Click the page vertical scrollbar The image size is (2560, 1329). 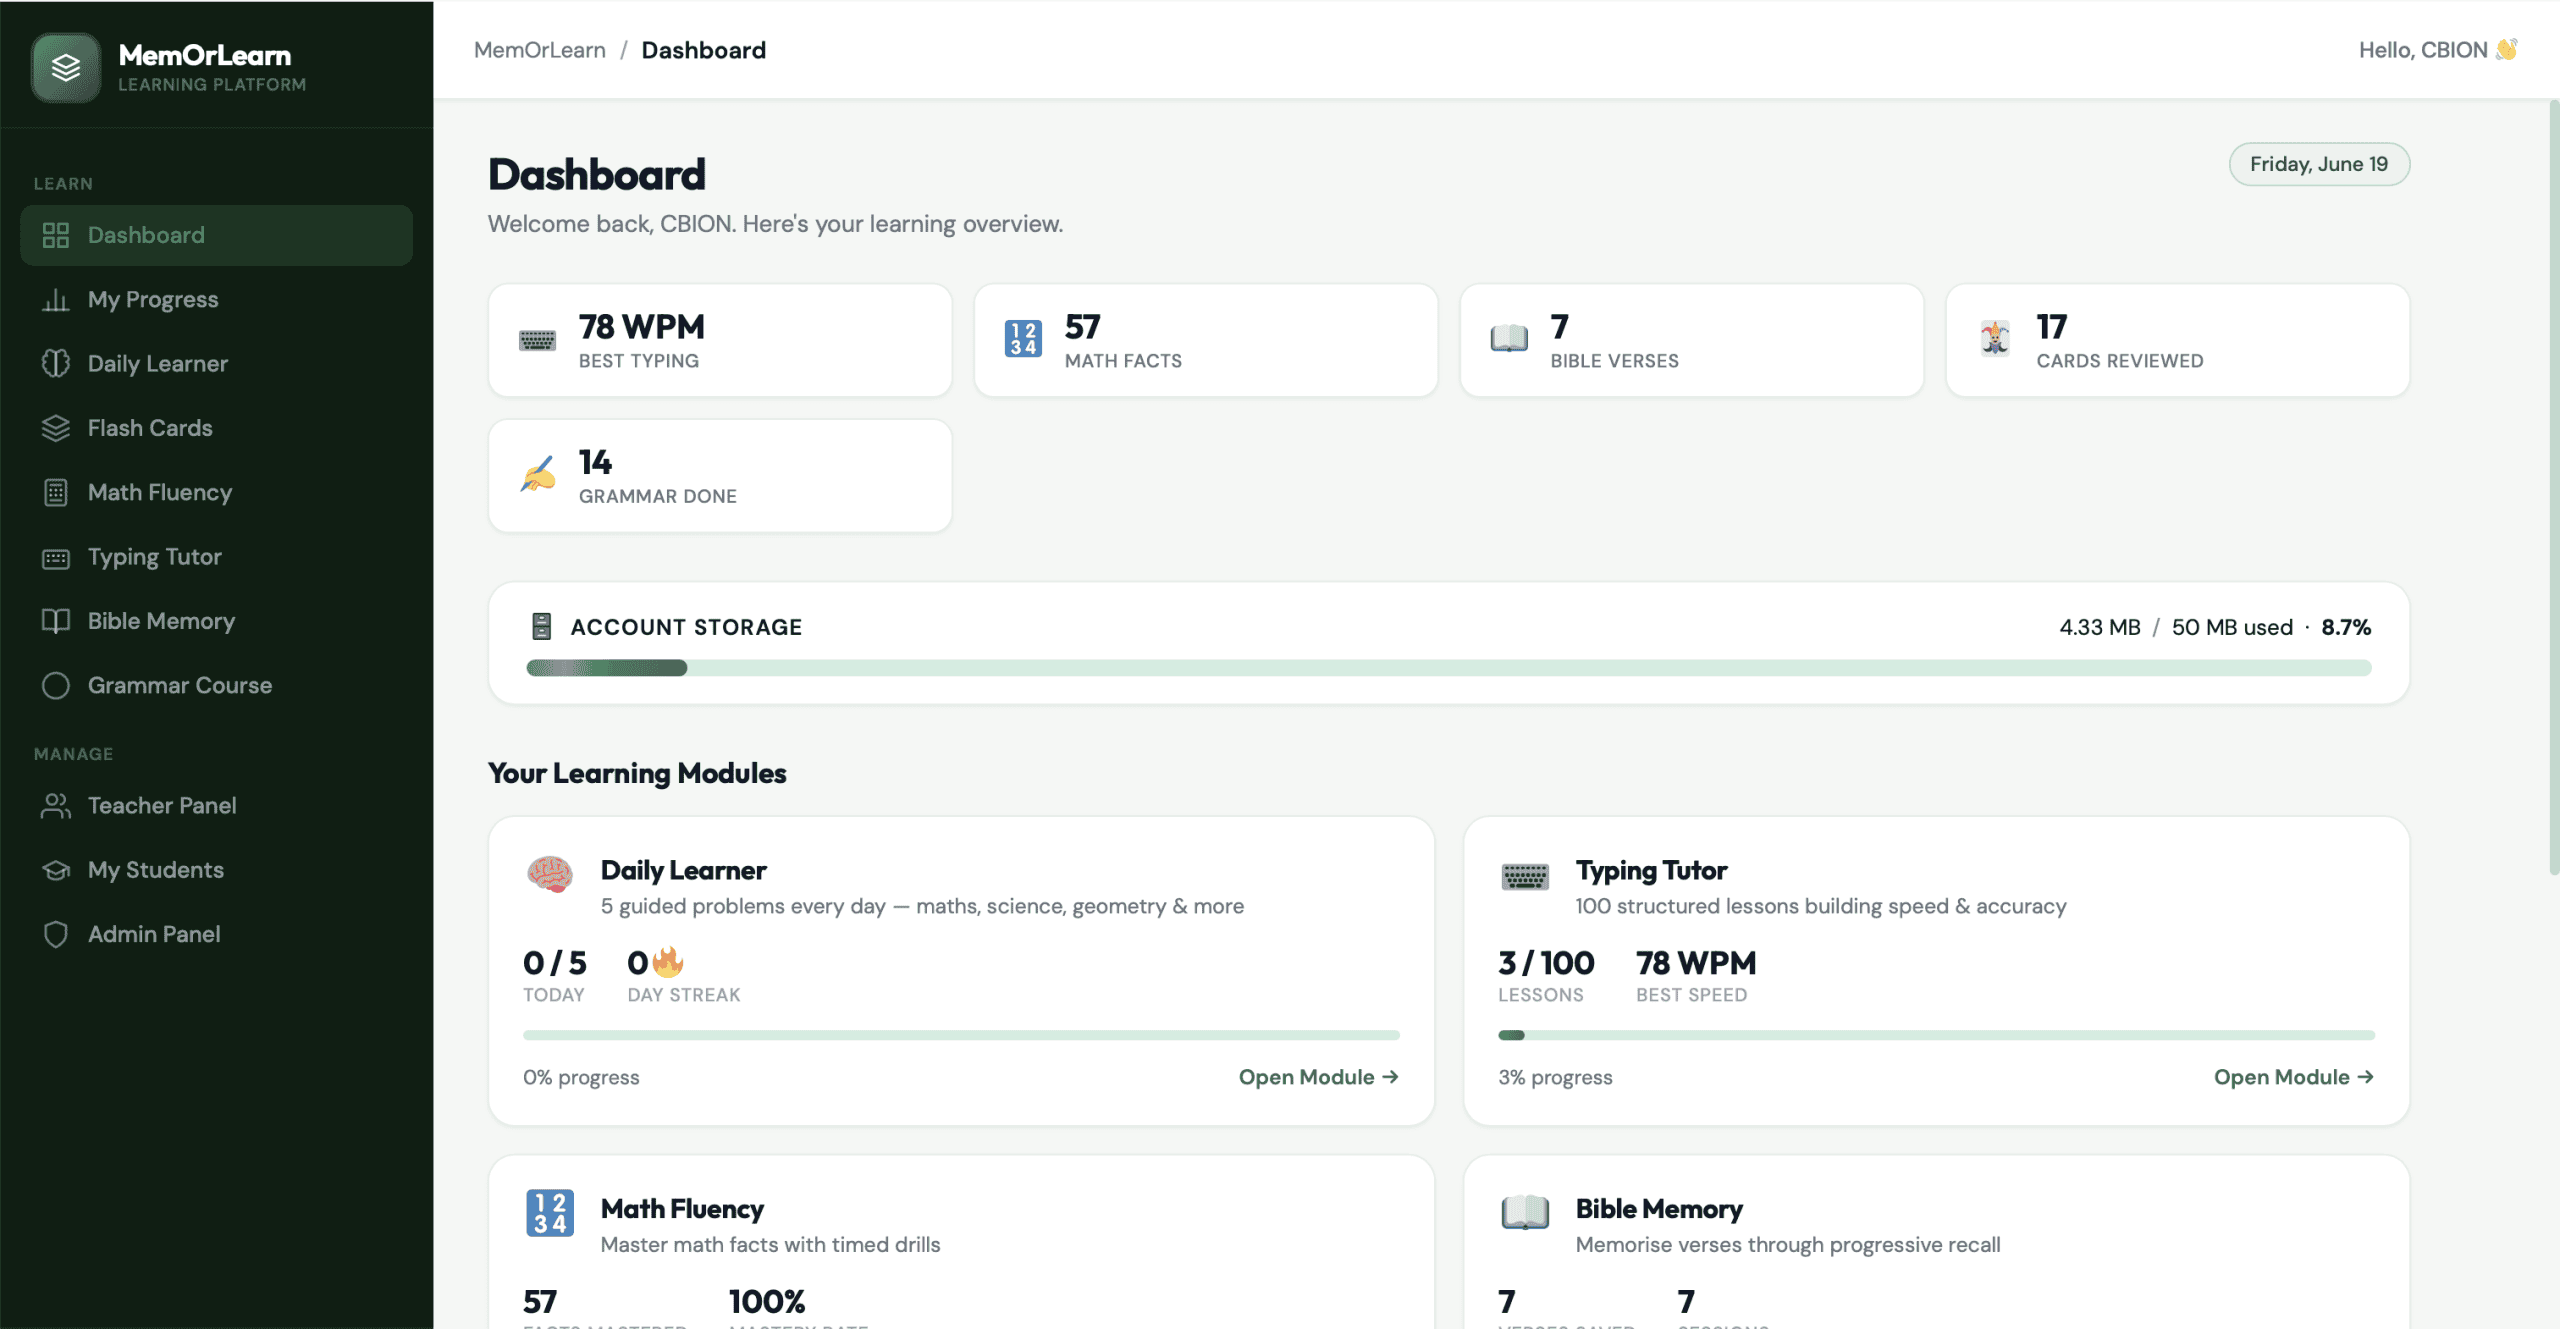[x=2553, y=488]
